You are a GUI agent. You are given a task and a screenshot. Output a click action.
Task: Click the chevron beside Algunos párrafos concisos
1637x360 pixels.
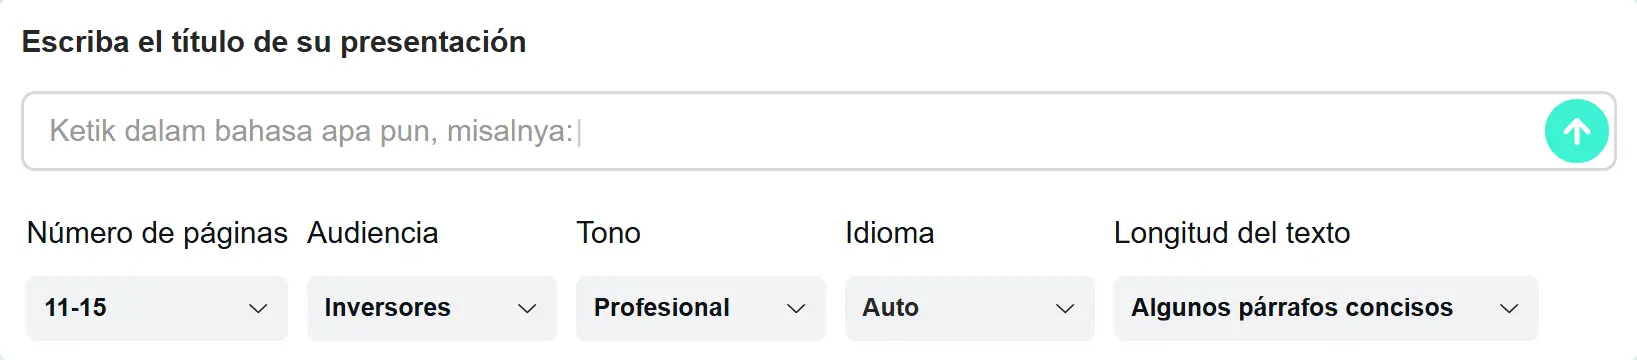1509,308
